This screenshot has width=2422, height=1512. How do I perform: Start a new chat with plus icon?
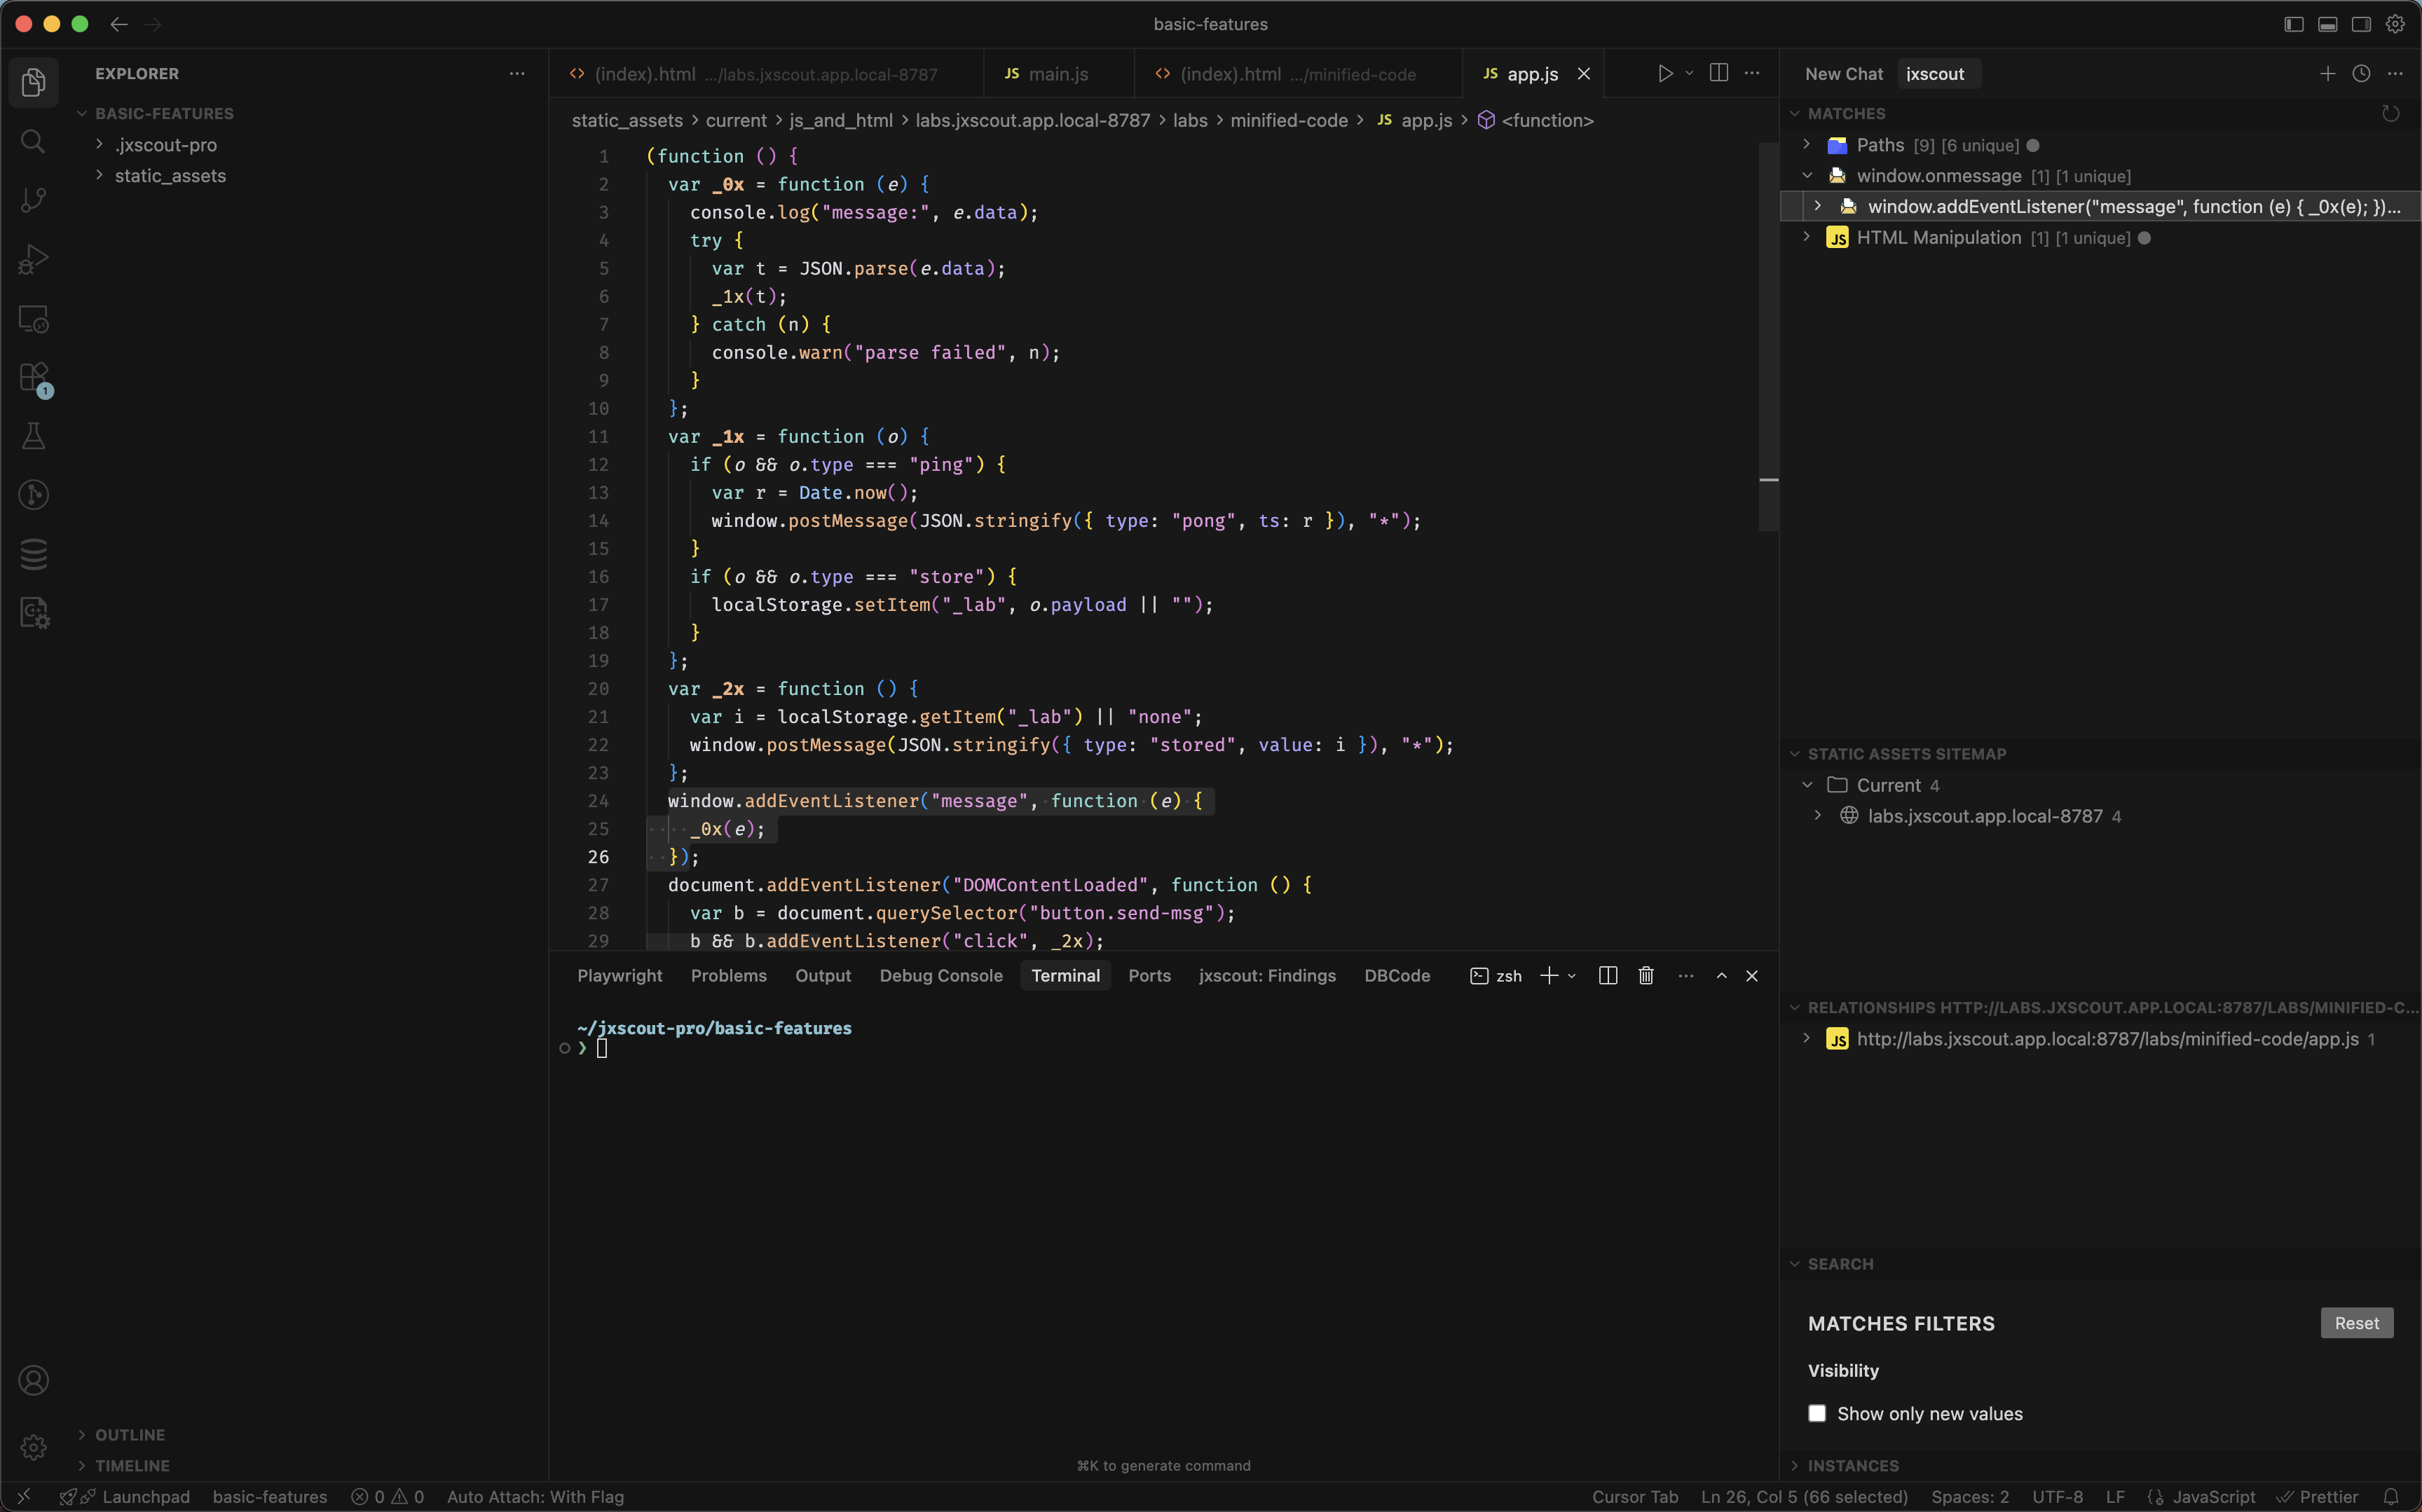2328,74
